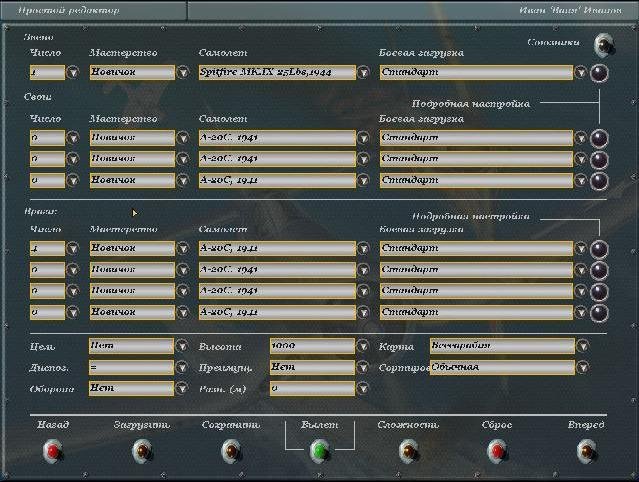Viewport: 639px width, 482px height.
Task: Toggle detailed setup for first enemy row
Action: pos(599,249)
